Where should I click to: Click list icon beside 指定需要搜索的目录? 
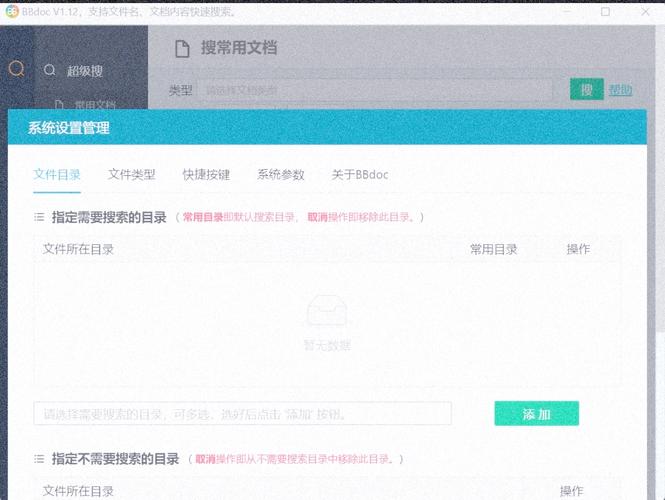click(39, 218)
